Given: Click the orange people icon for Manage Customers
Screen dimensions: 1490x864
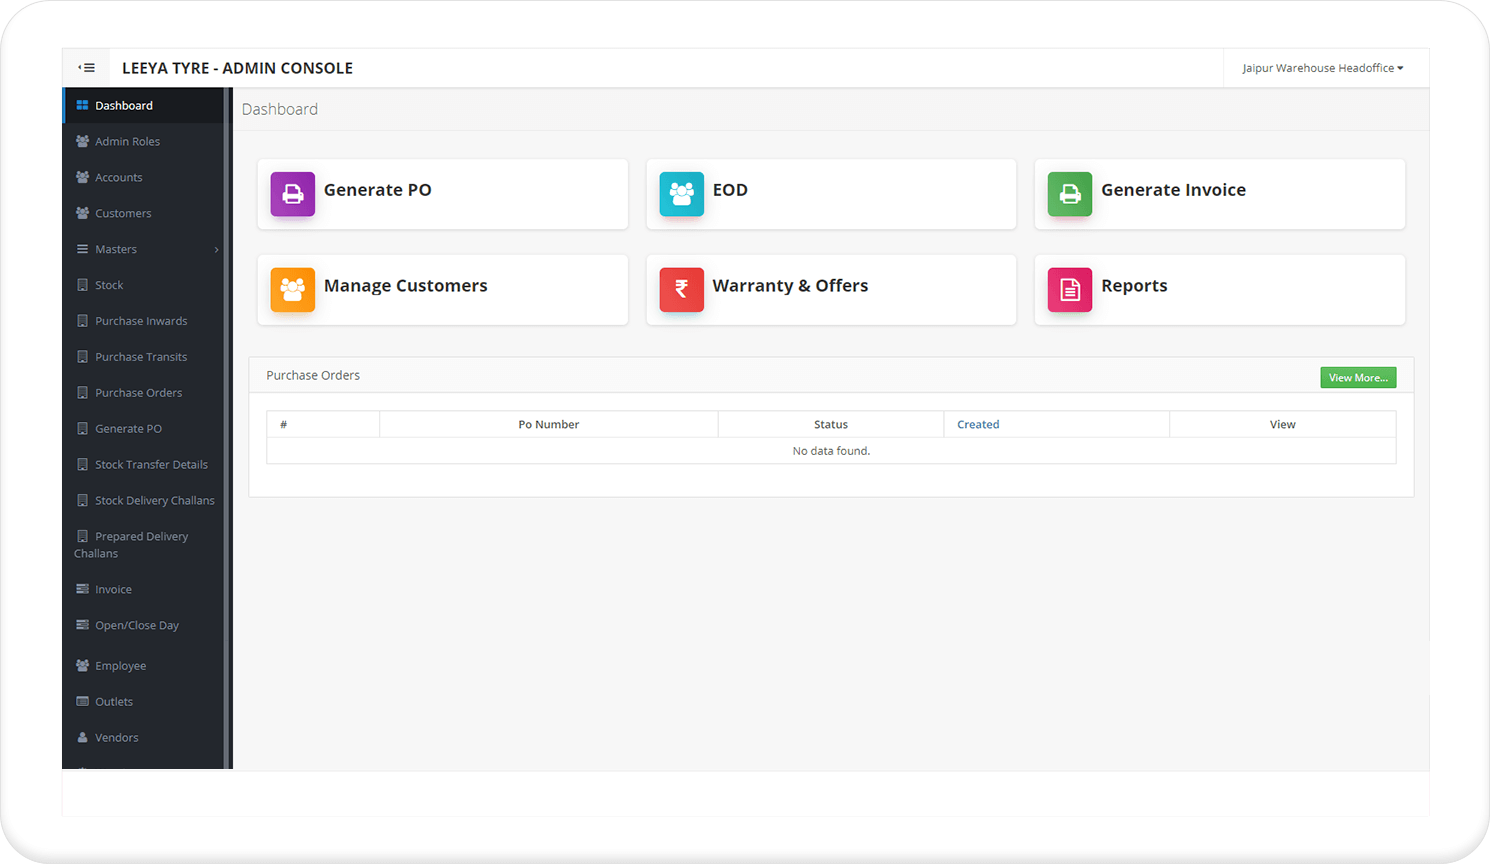Looking at the screenshot, I should tap(293, 290).
